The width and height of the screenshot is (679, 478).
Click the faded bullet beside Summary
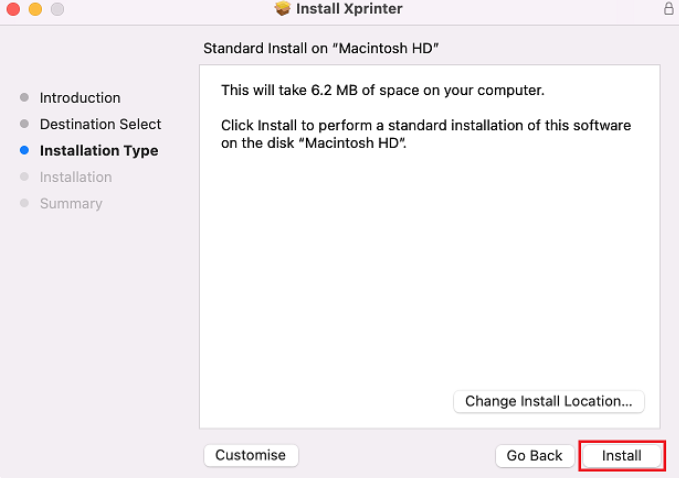(25, 203)
